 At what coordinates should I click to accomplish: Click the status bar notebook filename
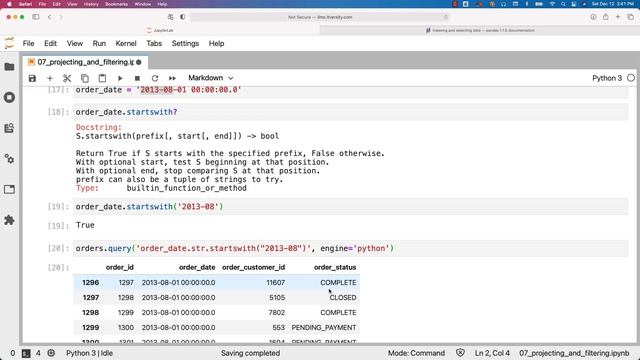point(574,353)
